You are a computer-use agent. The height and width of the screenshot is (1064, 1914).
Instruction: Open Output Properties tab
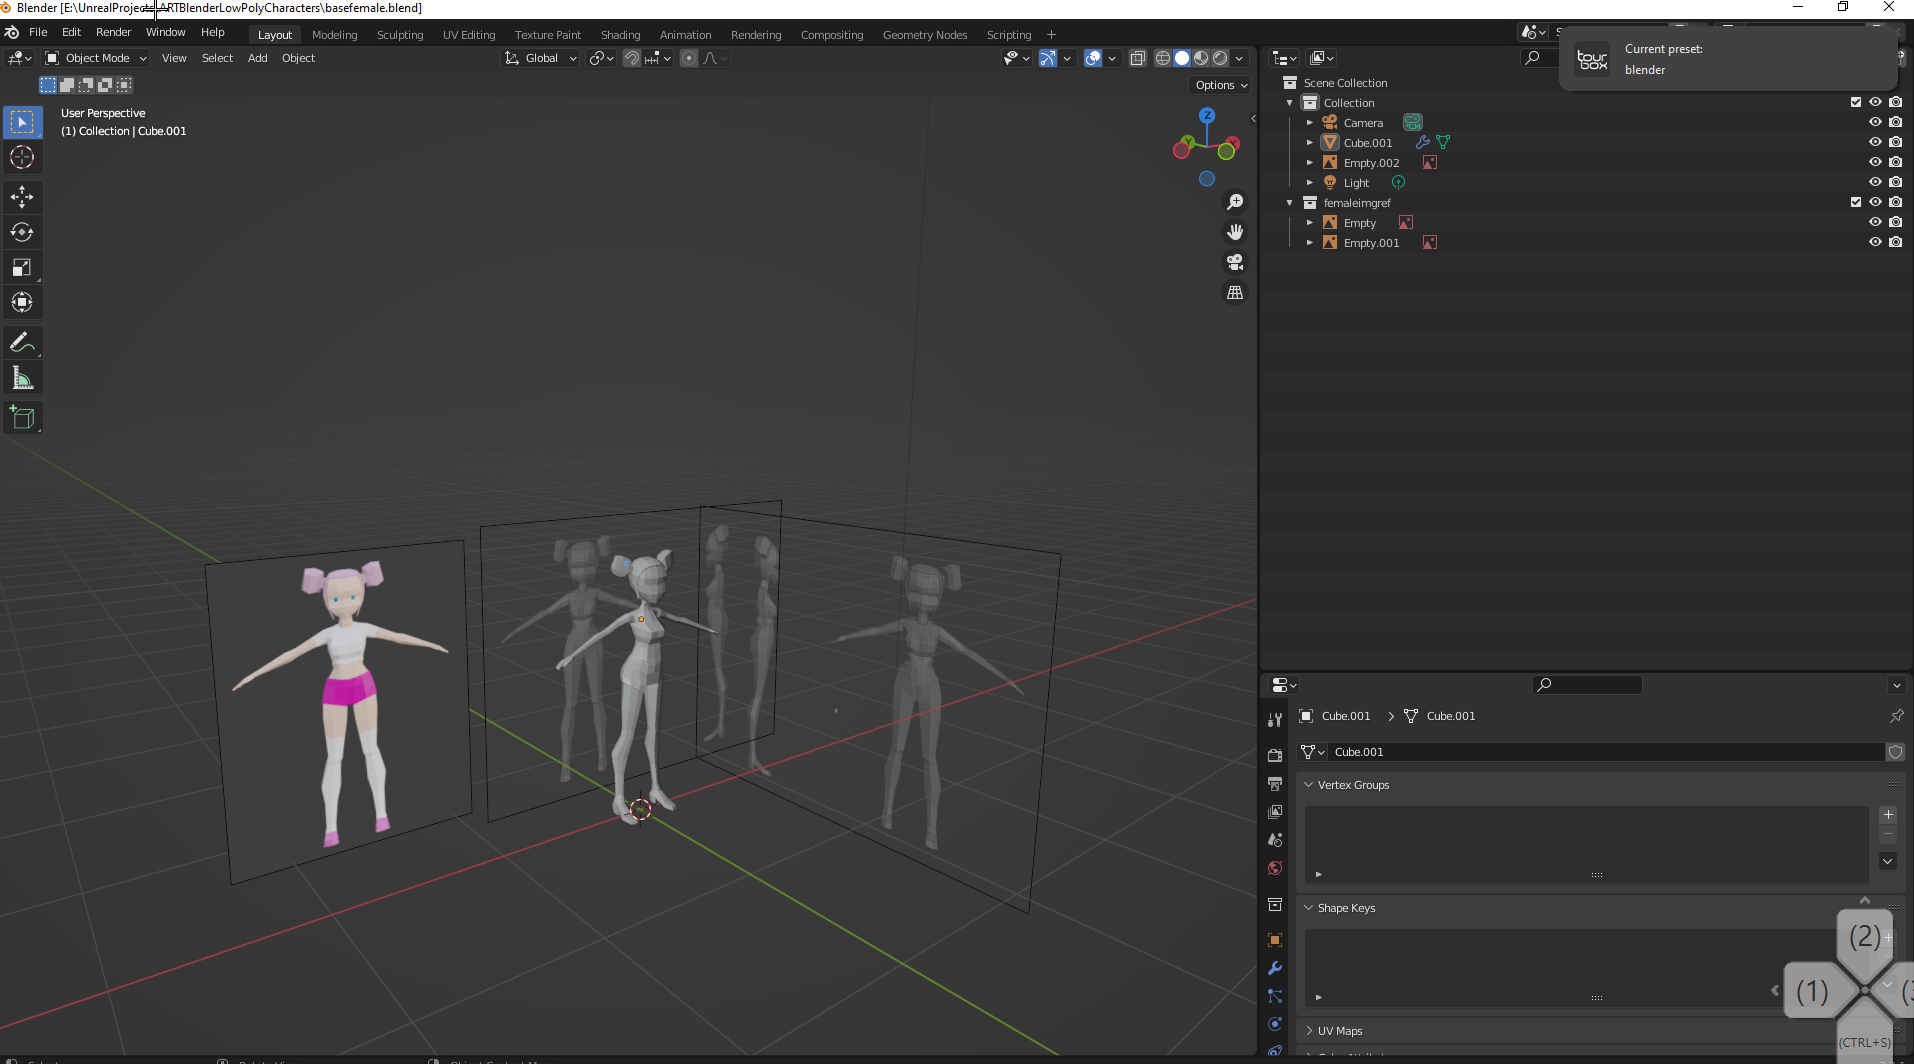point(1275,784)
